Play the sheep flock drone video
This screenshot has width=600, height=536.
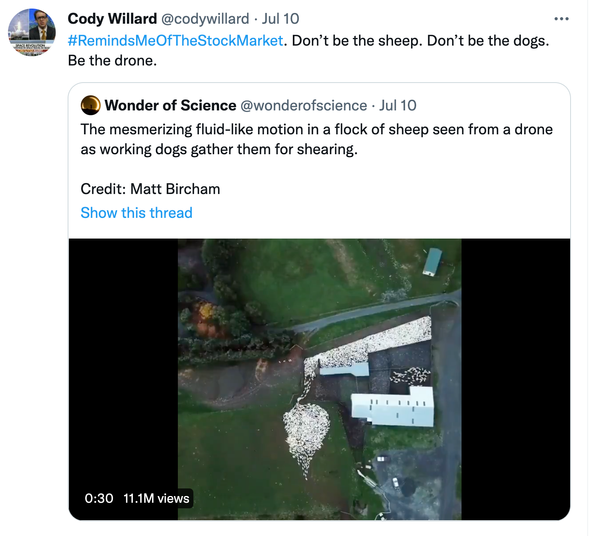[320, 379]
